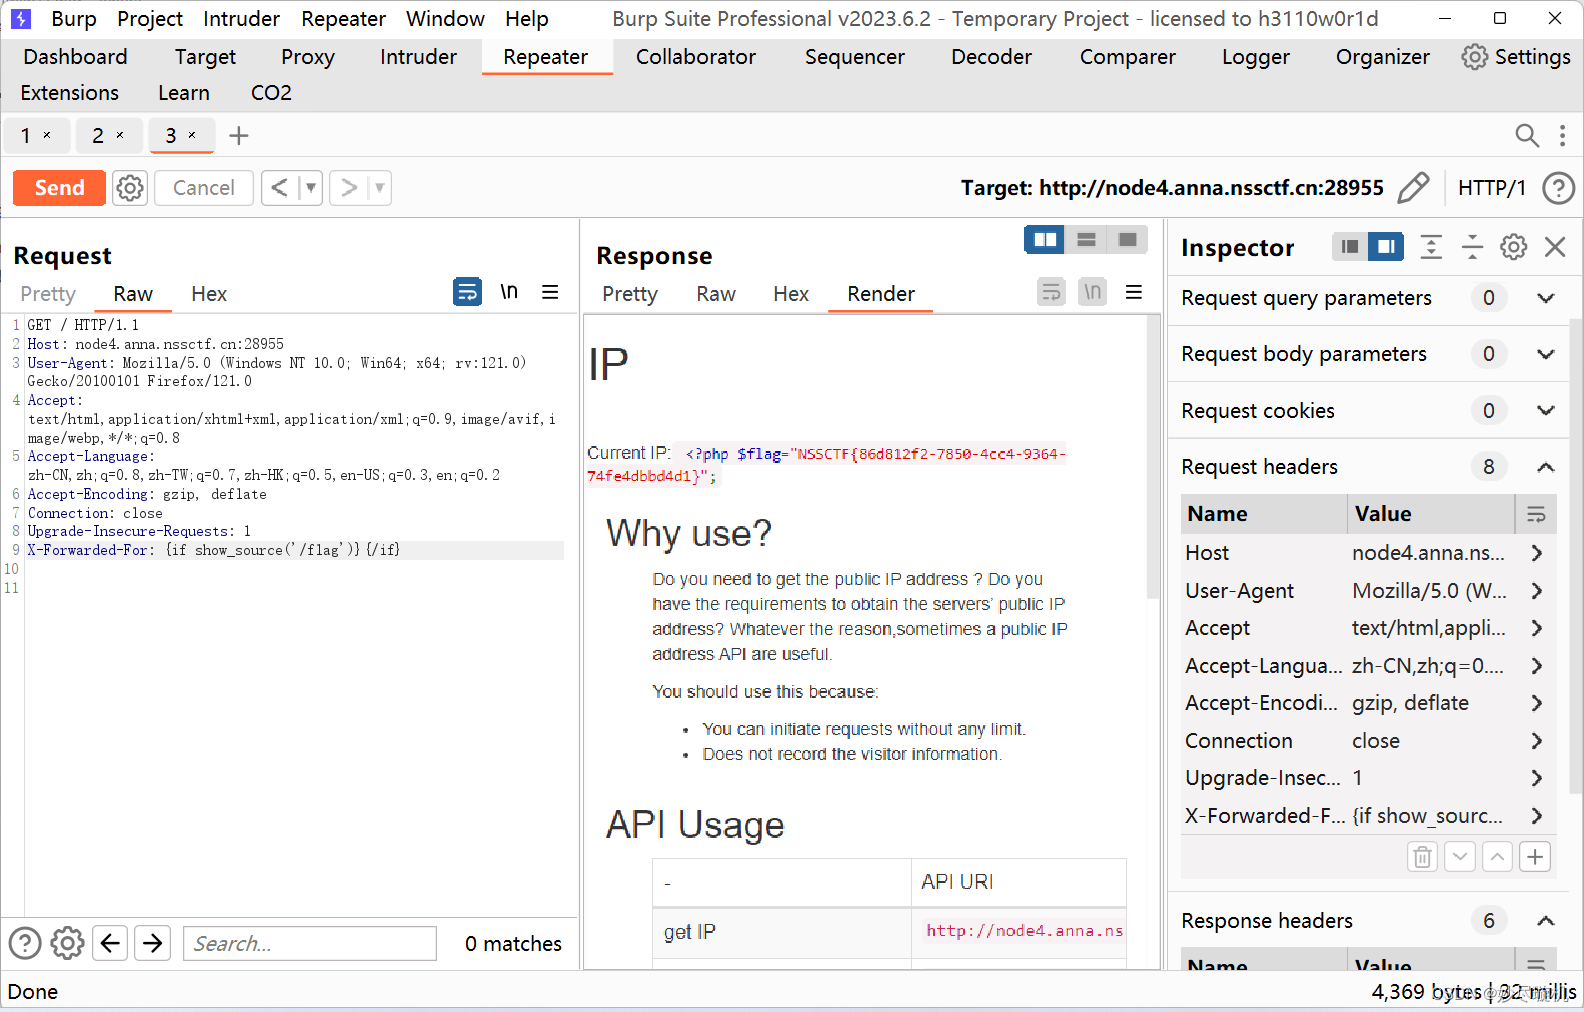
Task: Dock Inspector to the right layout
Action: click(x=1386, y=247)
